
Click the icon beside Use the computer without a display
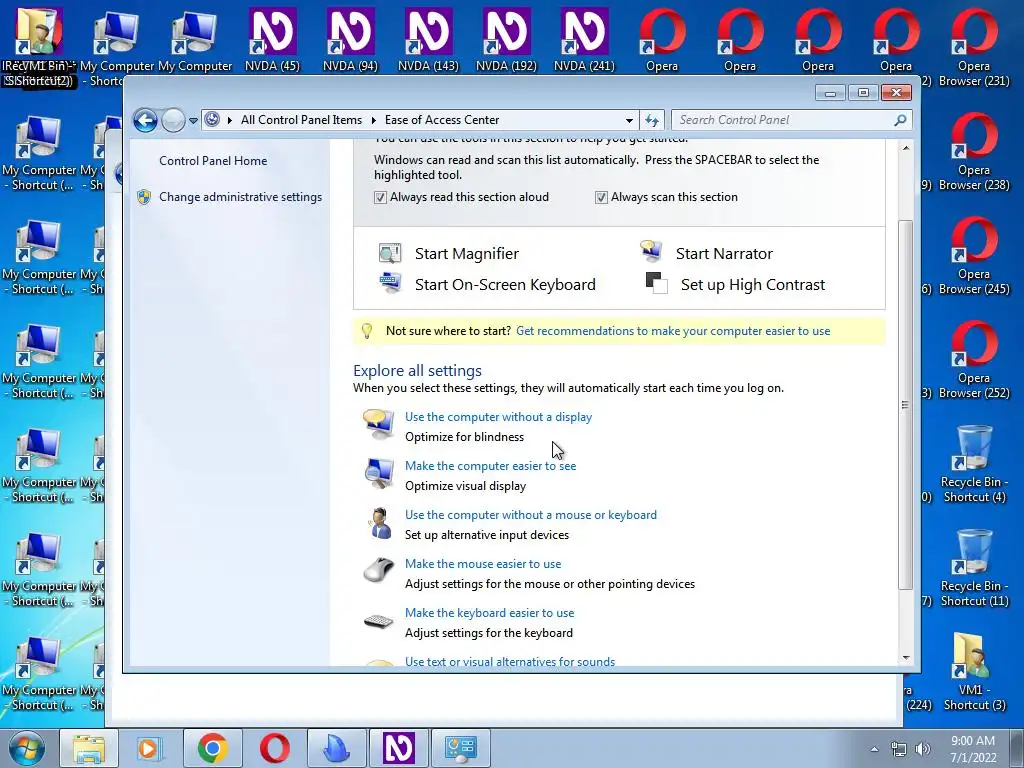point(379,424)
